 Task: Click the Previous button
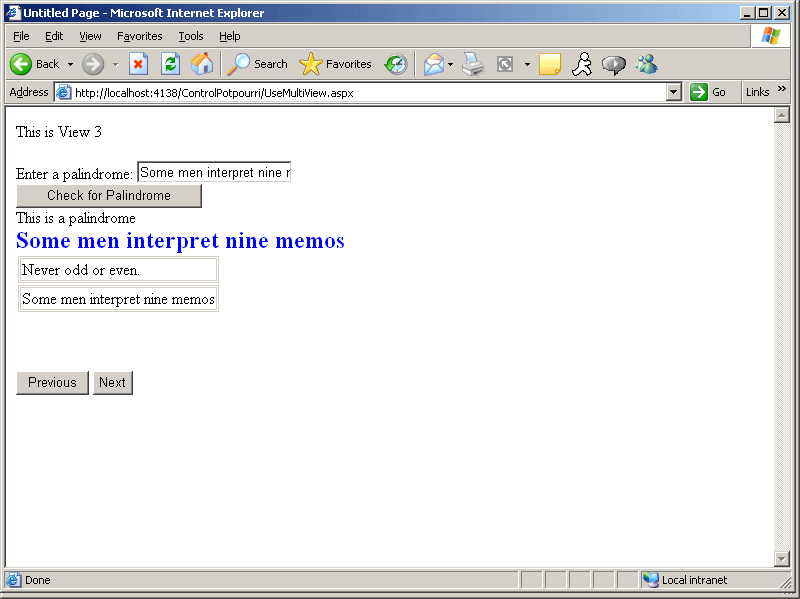point(52,383)
